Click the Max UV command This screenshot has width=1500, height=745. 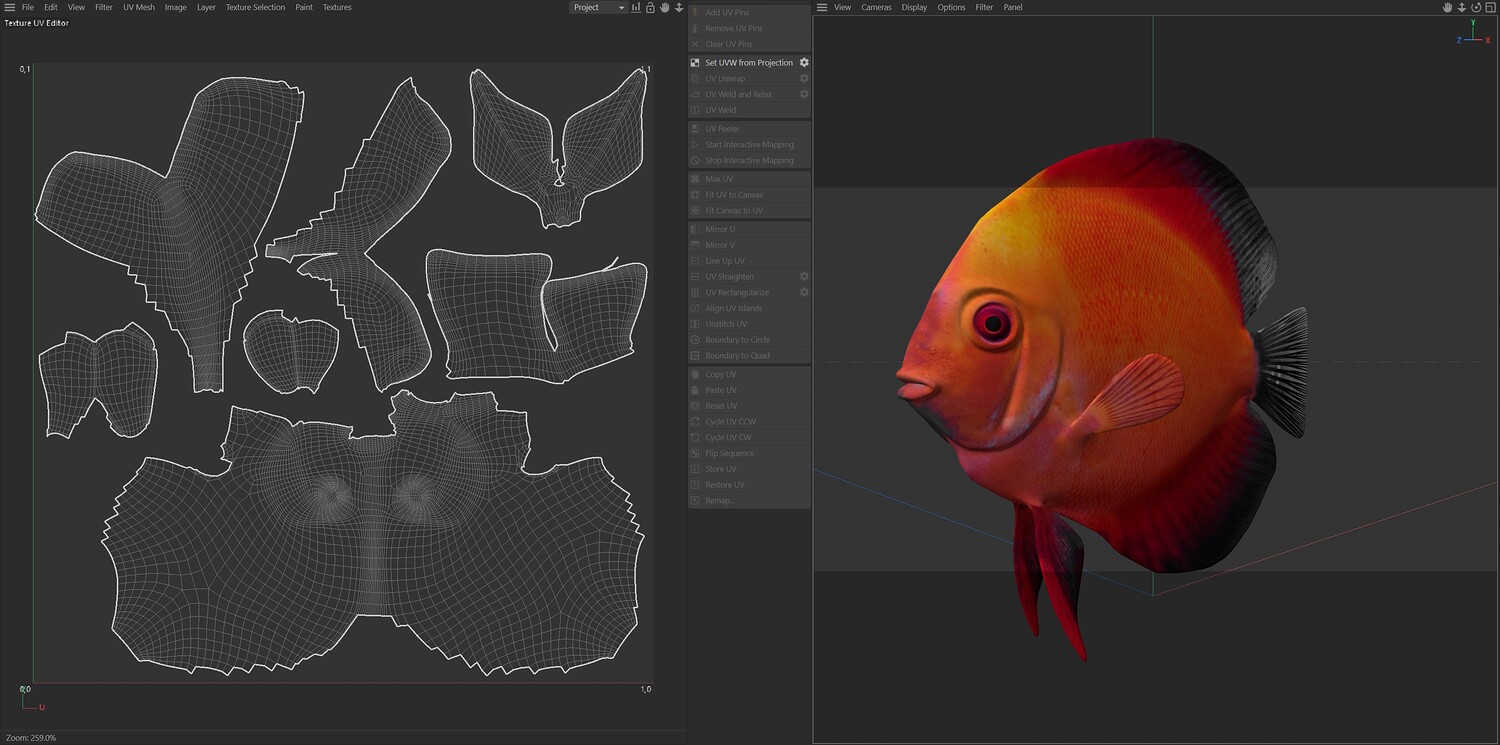click(749, 179)
